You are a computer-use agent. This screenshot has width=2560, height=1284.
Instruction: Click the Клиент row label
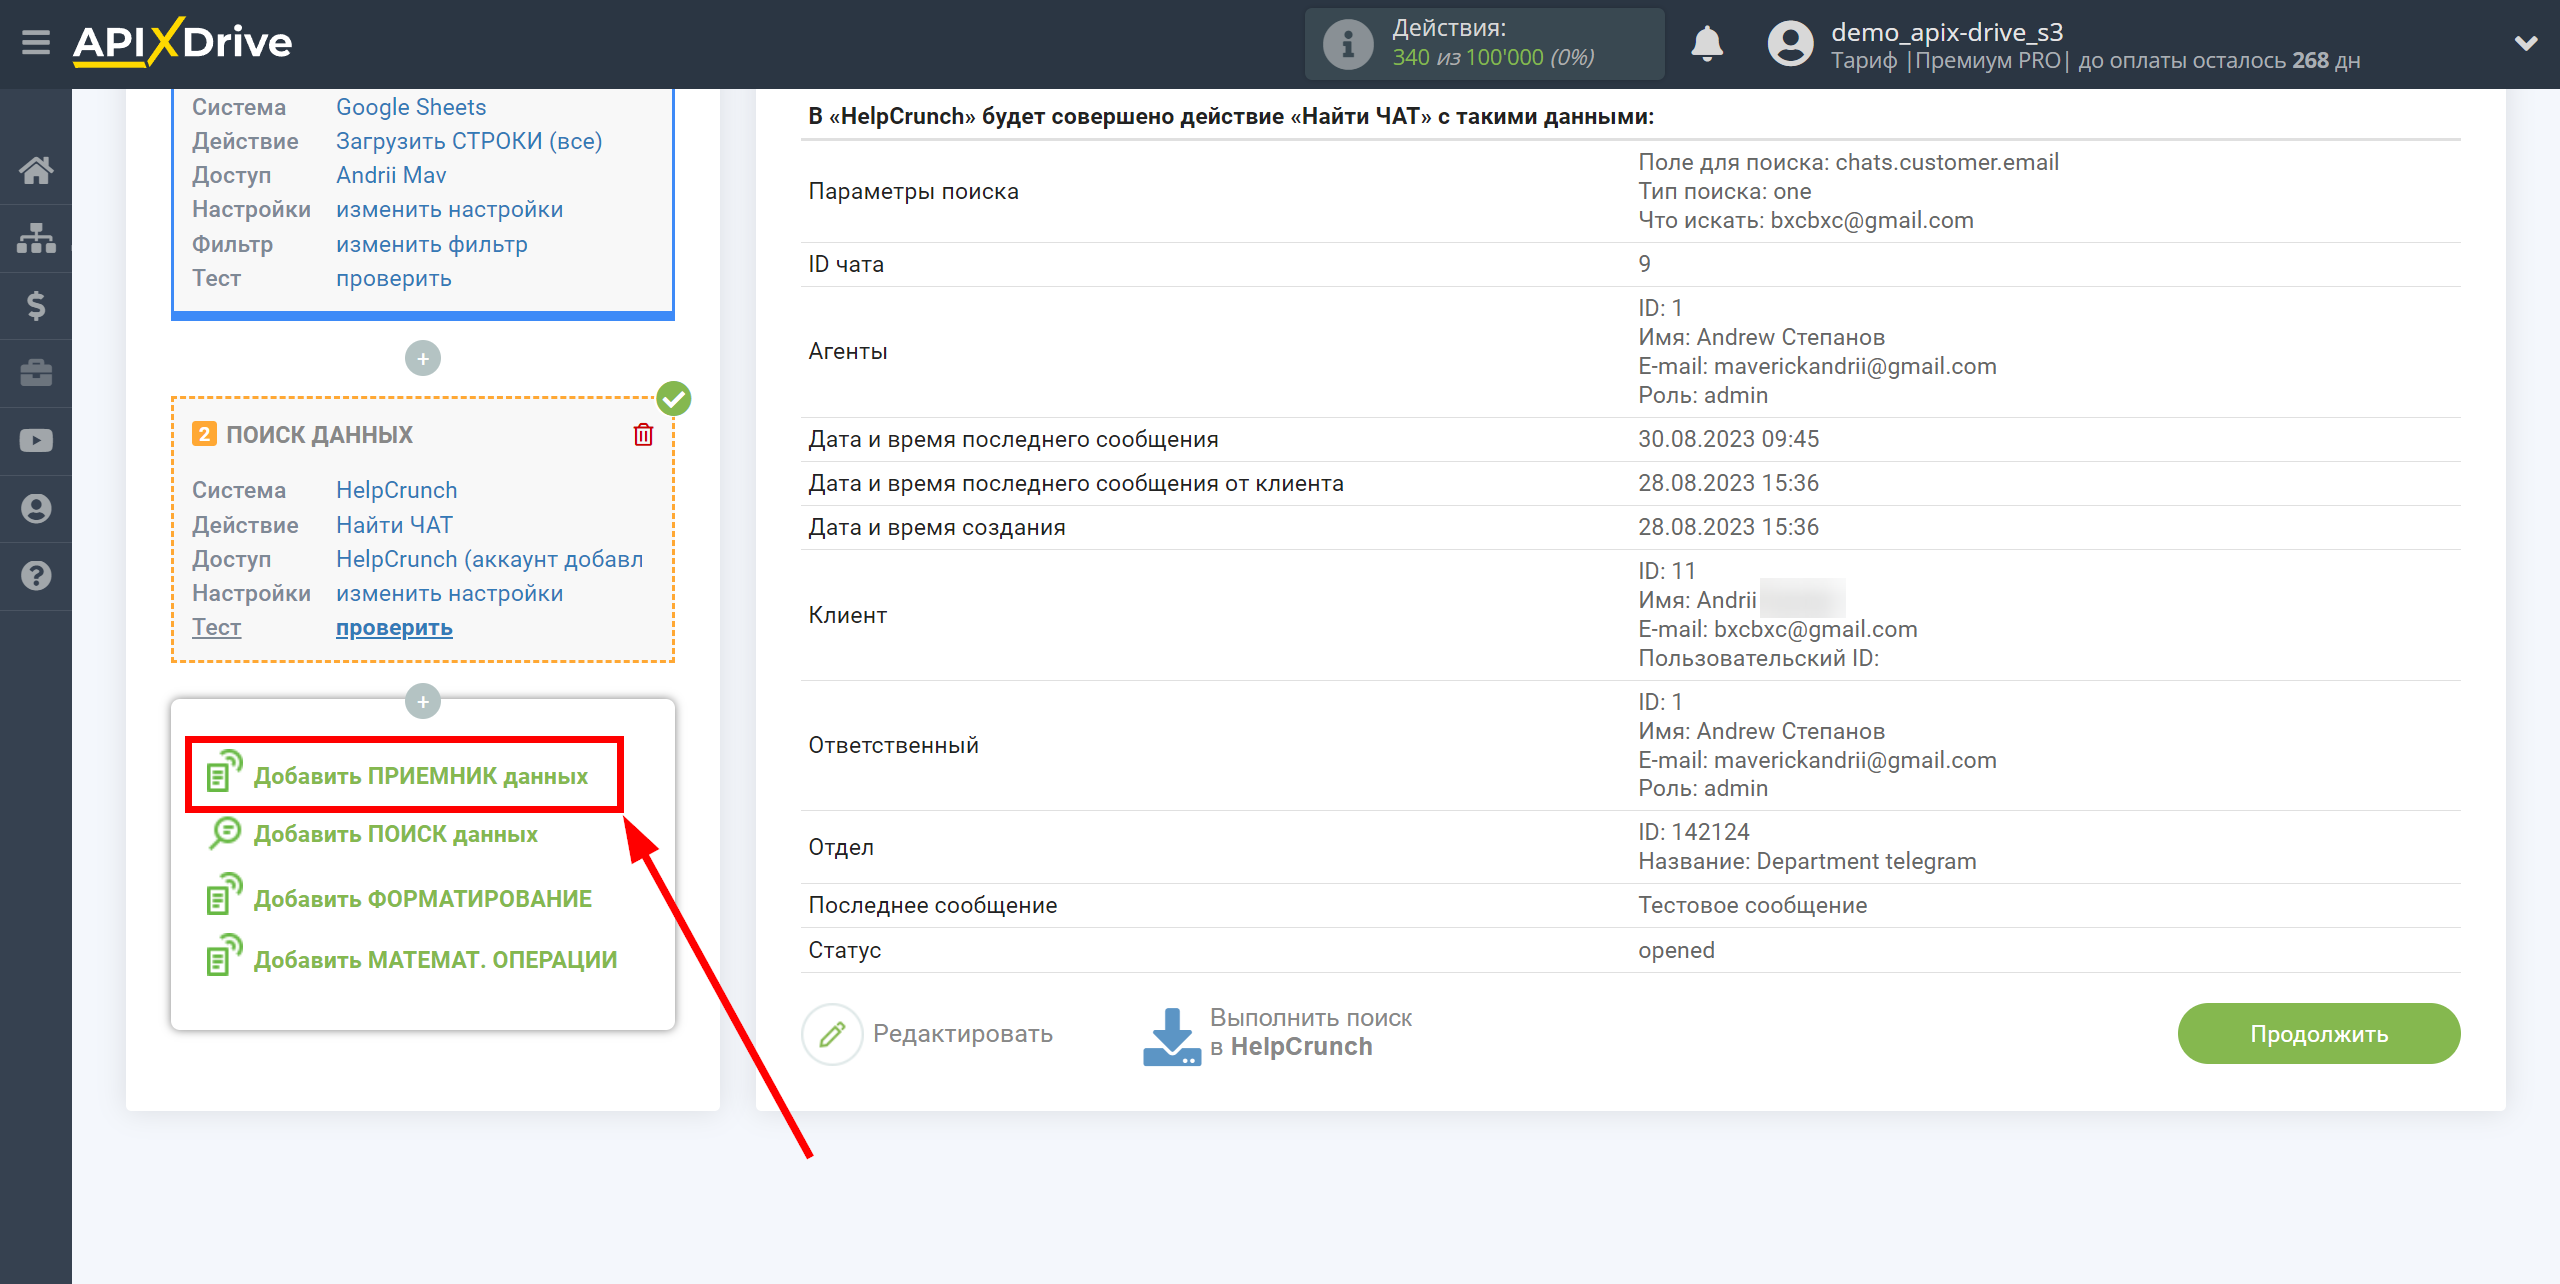pos(847,615)
